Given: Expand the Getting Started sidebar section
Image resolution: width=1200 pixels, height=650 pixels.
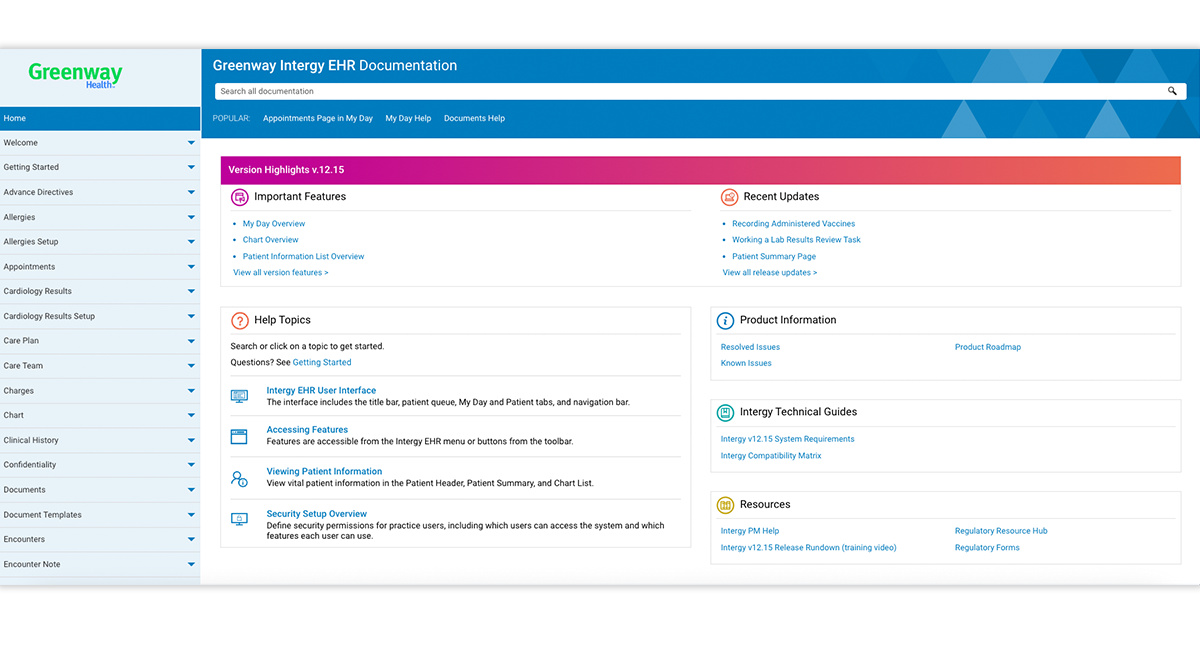Looking at the screenshot, I should [191, 168].
